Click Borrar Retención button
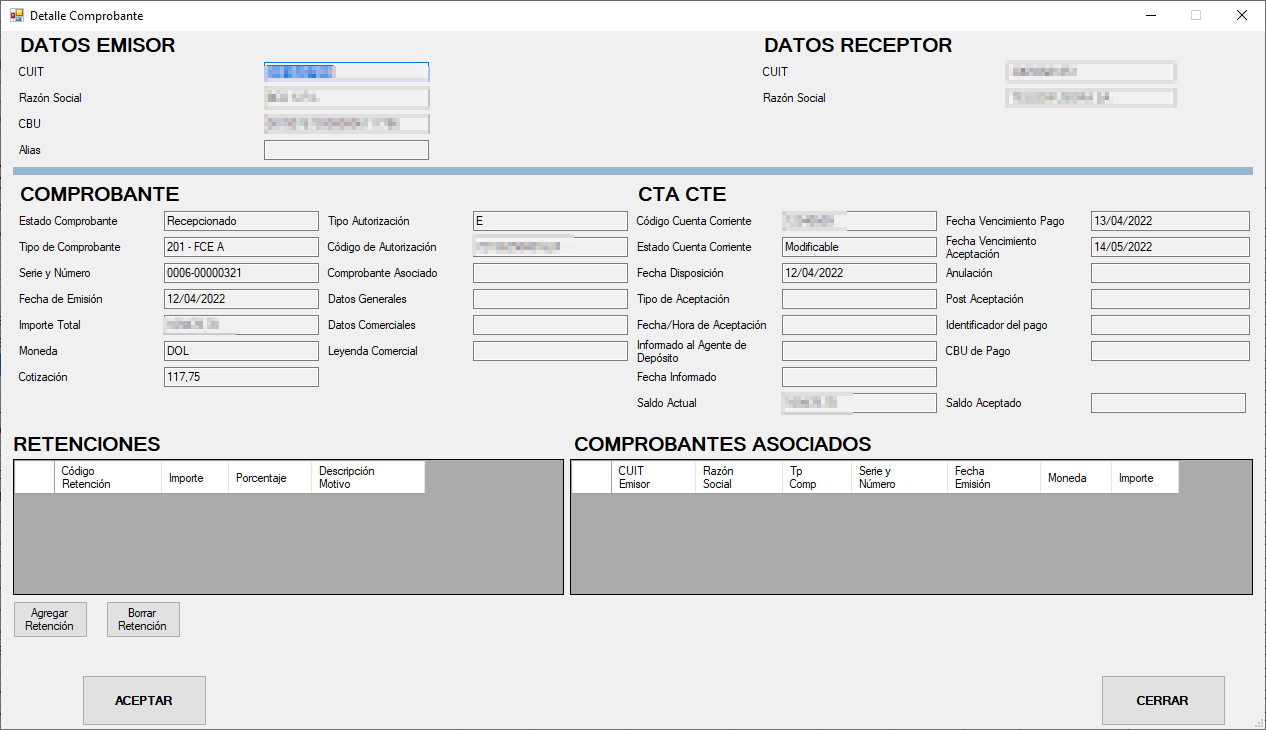The width and height of the screenshot is (1266, 730). [x=143, y=619]
